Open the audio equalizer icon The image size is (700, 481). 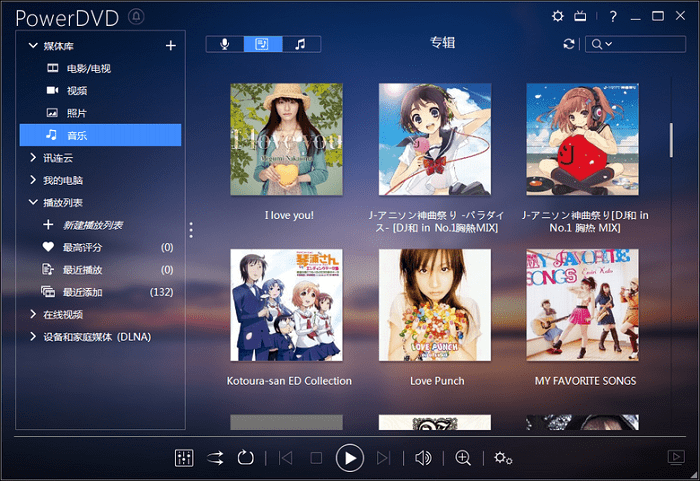coord(184,458)
